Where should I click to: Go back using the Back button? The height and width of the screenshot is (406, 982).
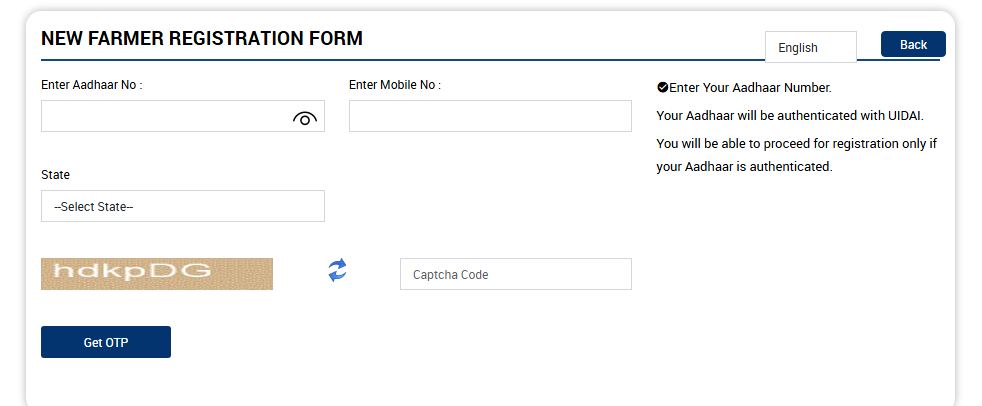click(913, 44)
